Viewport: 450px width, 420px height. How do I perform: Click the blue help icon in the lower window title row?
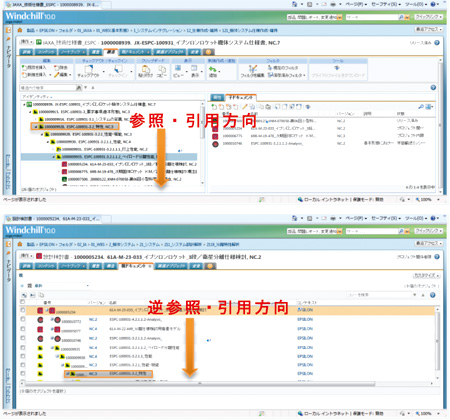tap(437, 257)
